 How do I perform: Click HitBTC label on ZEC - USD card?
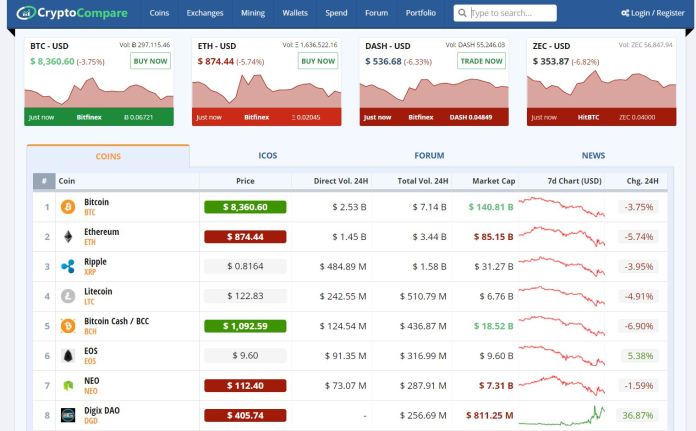[589, 117]
